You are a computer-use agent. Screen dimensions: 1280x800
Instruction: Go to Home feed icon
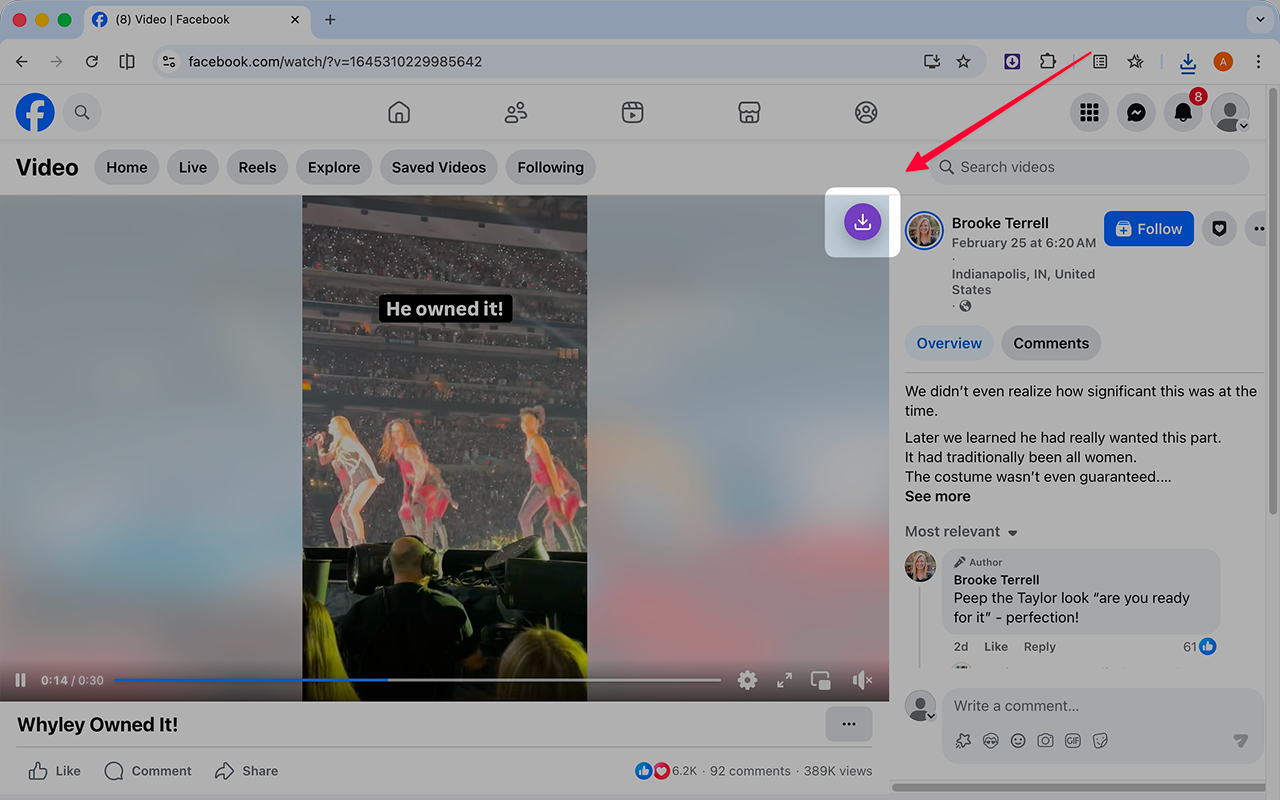[x=399, y=113]
